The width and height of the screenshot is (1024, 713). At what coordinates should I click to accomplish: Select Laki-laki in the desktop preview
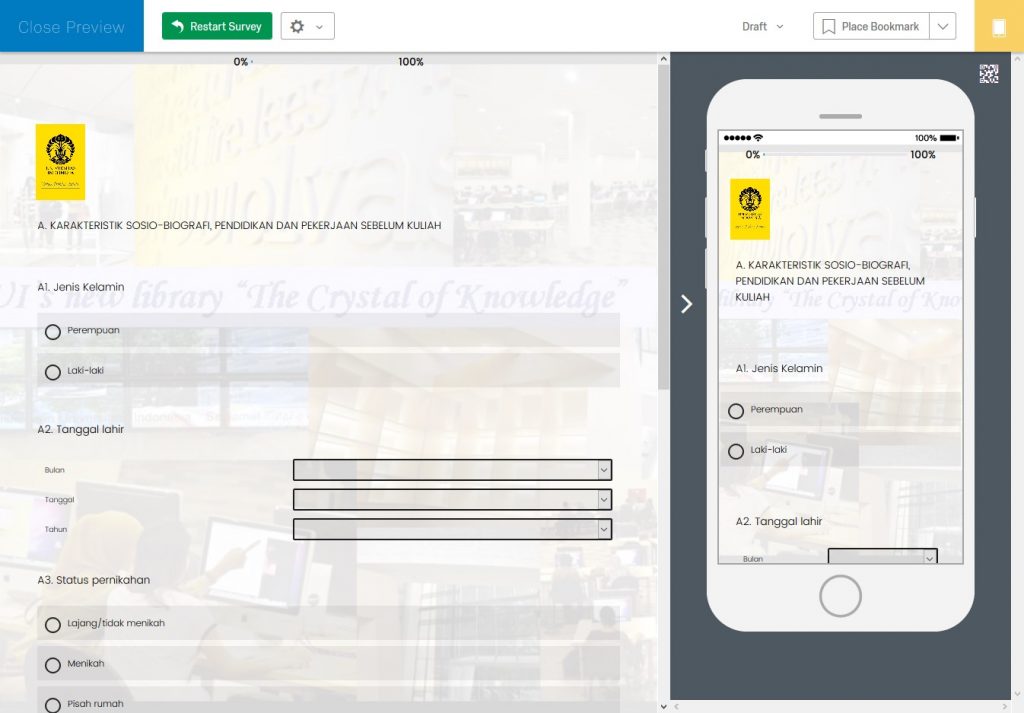328,371
